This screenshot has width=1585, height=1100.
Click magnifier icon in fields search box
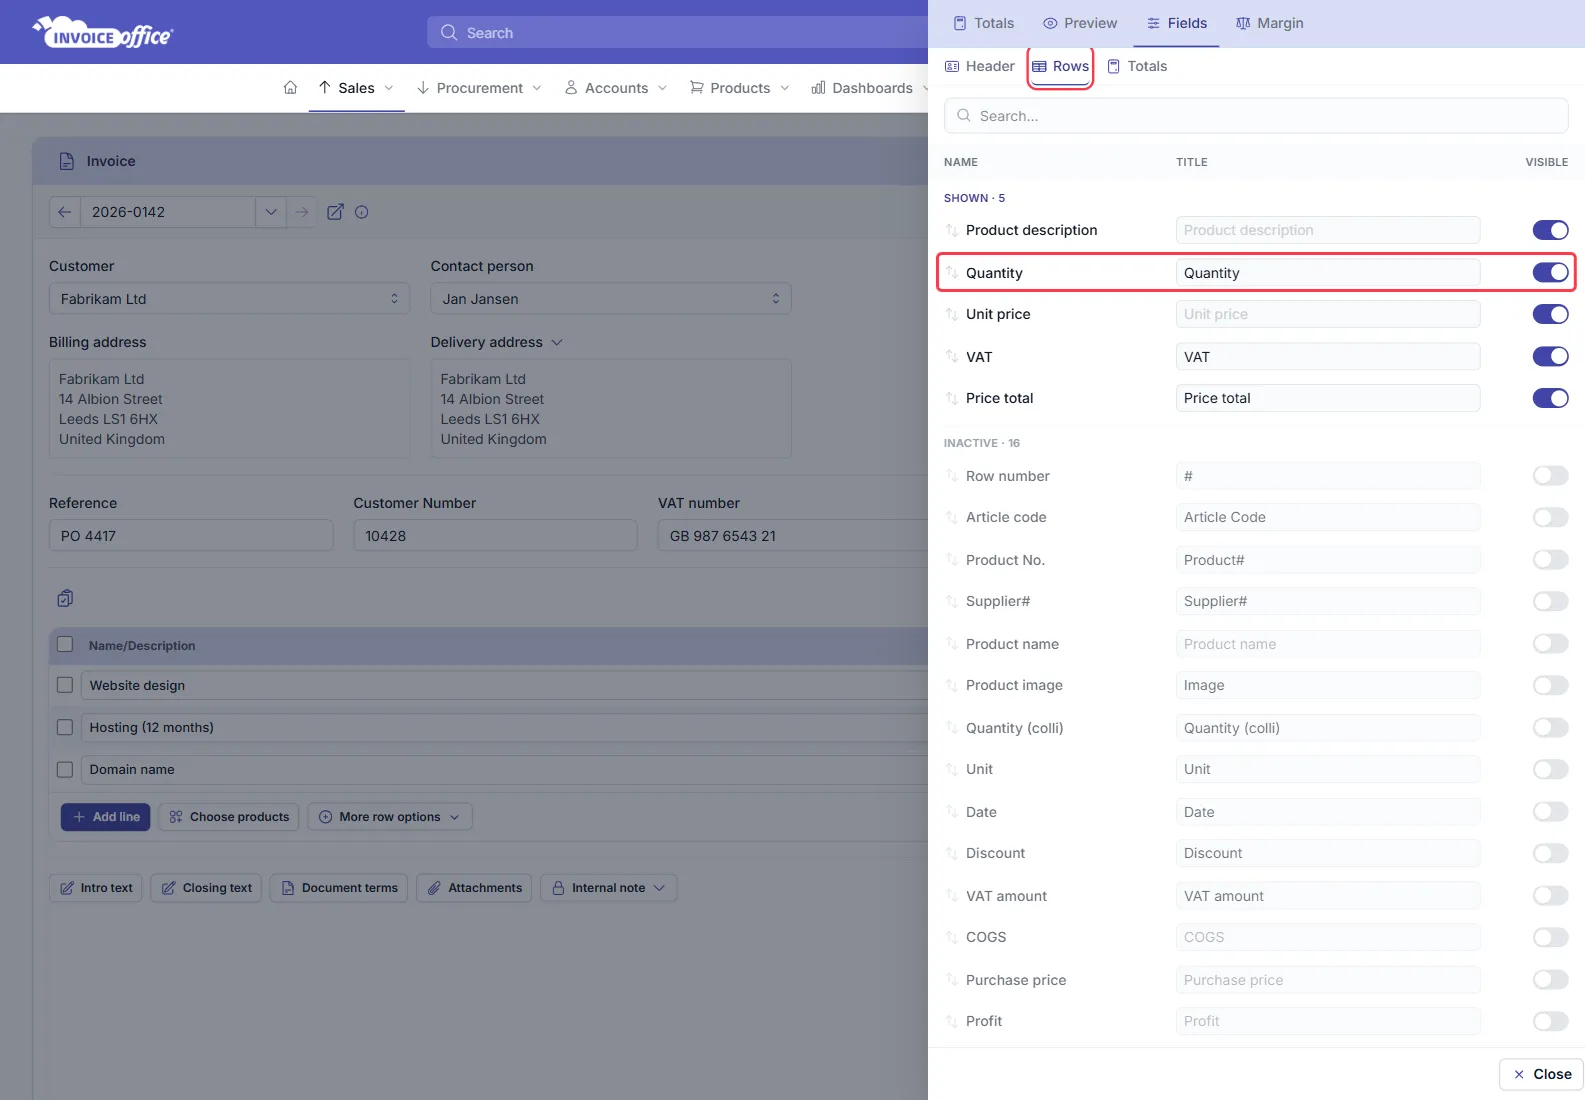tap(964, 116)
